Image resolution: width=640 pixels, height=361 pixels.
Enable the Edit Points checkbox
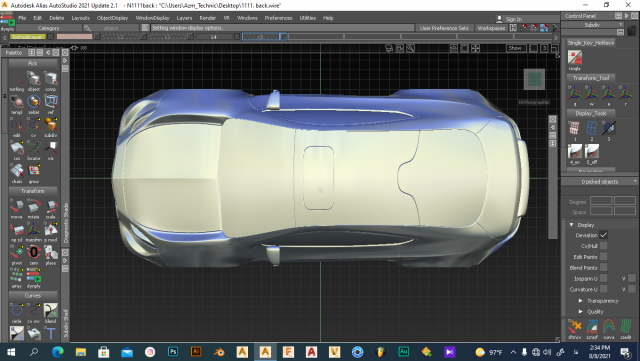pos(603,257)
